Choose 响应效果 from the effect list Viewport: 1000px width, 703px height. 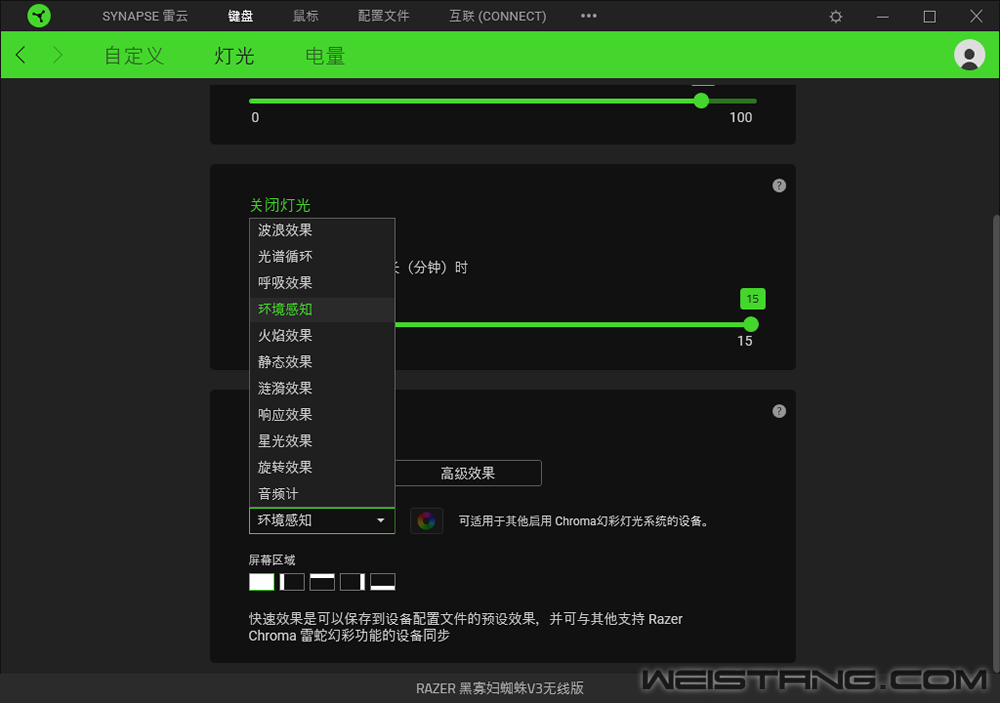pyautogui.click(x=322, y=415)
